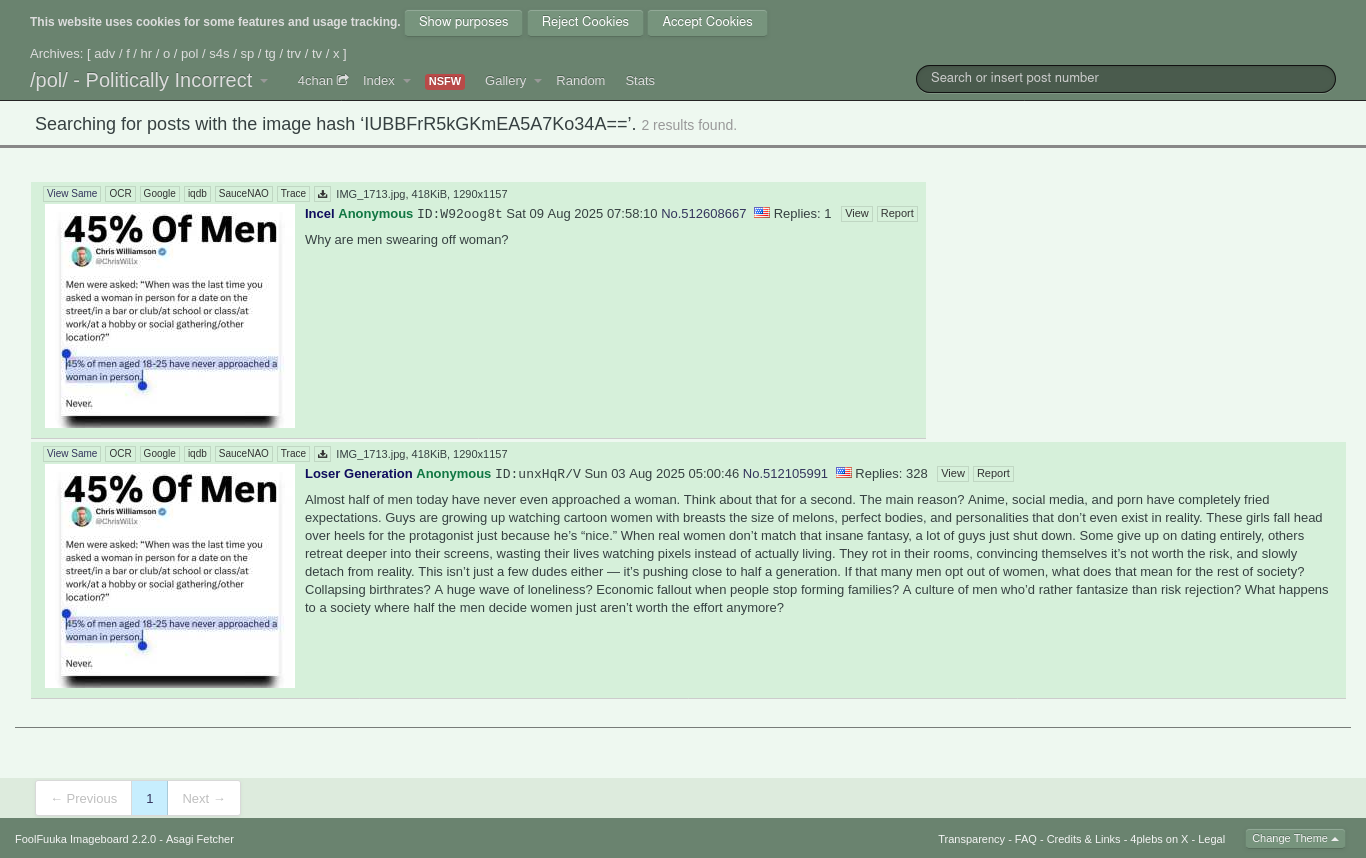Focus the search or post number field
The image size is (1366, 858).
click(x=1125, y=78)
